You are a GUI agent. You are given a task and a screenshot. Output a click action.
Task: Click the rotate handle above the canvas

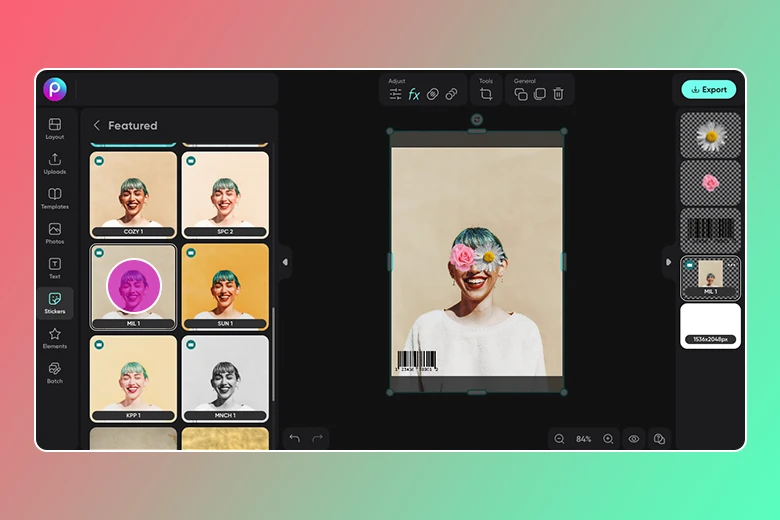(x=477, y=120)
